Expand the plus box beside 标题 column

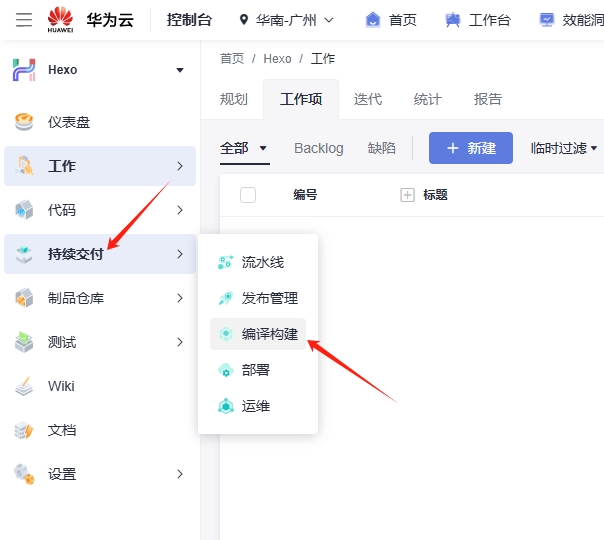[x=407, y=195]
